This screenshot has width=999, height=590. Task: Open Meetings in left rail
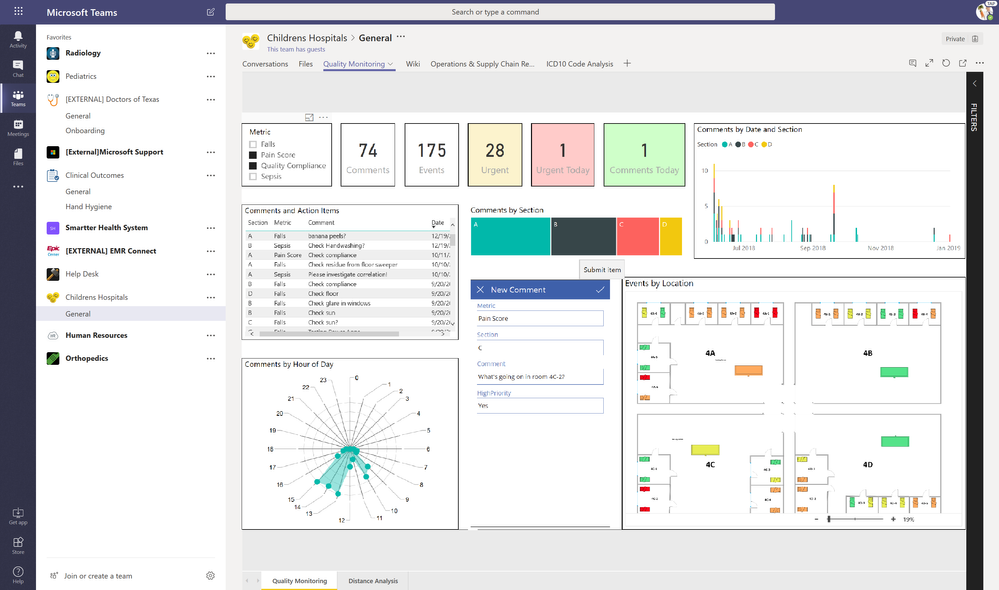click(18, 127)
